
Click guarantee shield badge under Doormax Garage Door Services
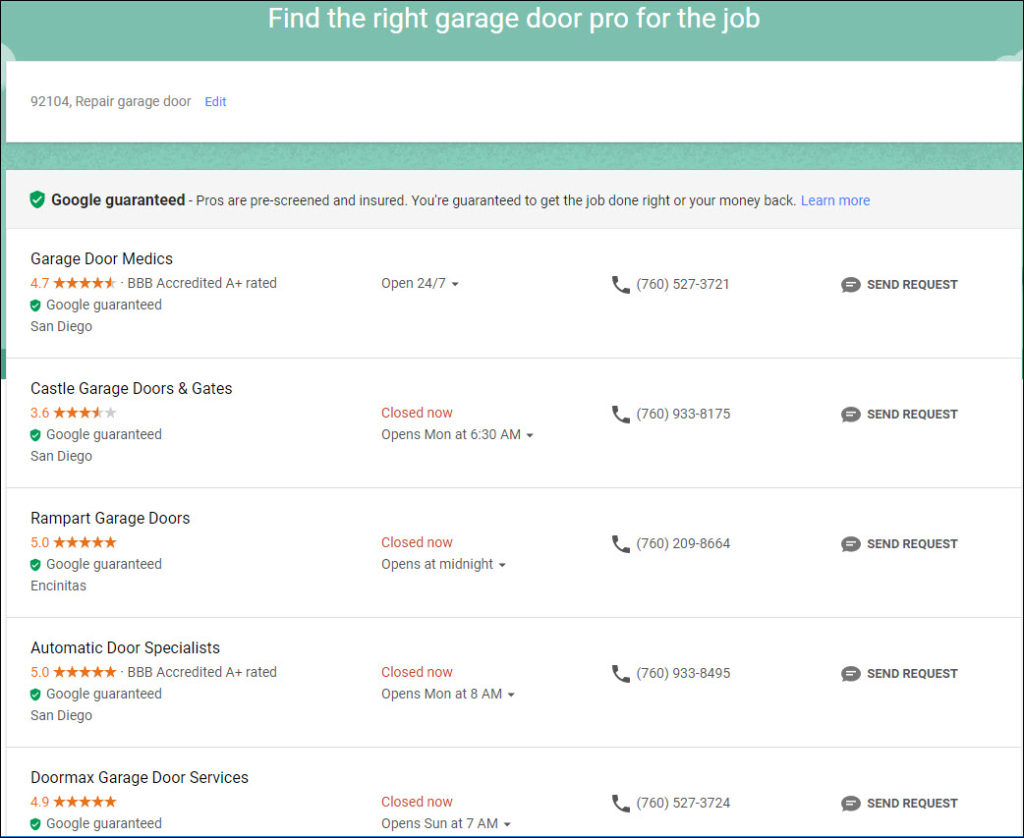35,824
